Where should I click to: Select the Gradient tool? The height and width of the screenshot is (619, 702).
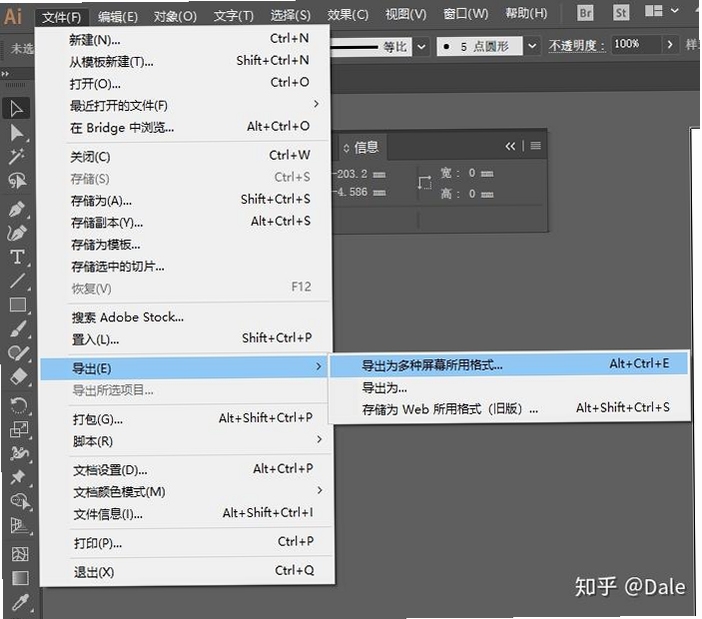[x=20, y=578]
